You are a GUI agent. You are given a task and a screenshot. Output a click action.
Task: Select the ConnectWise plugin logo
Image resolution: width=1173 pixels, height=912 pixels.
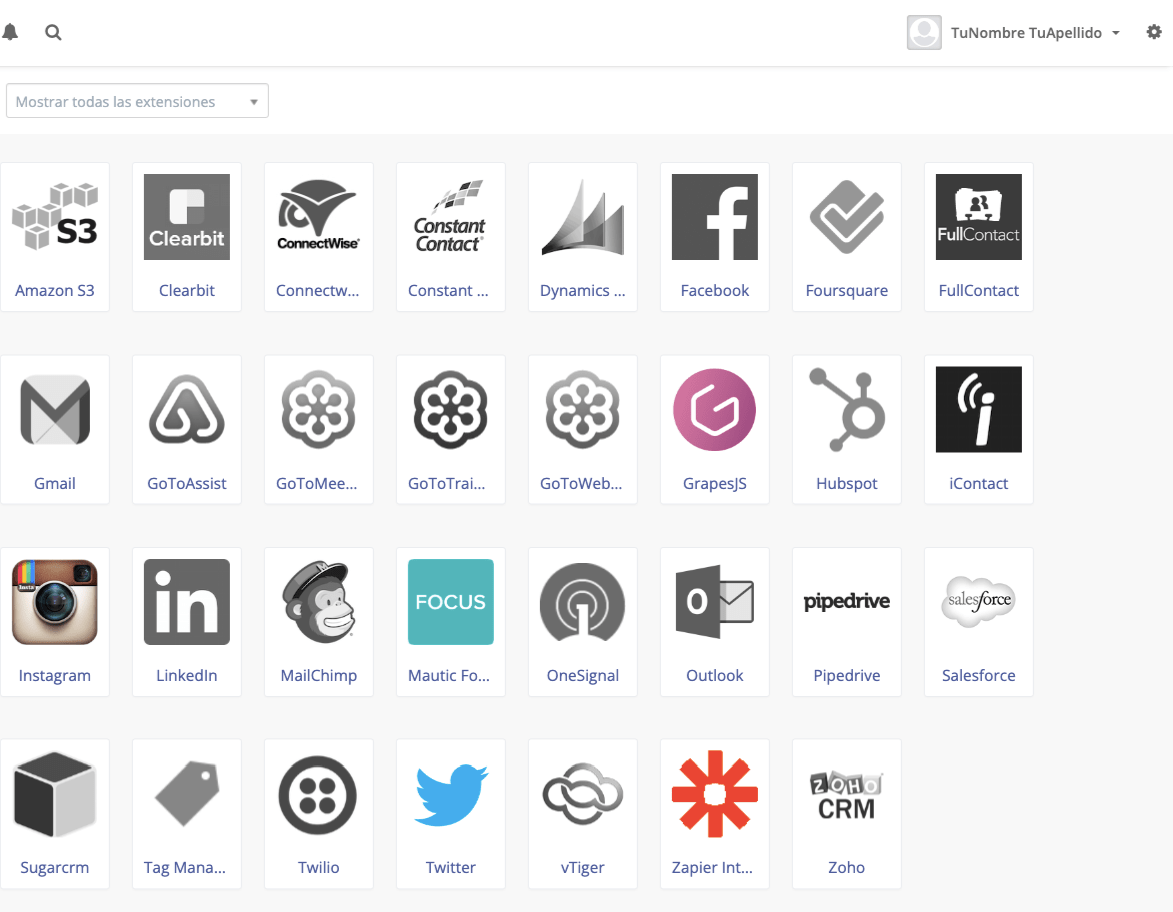[319, 215]
